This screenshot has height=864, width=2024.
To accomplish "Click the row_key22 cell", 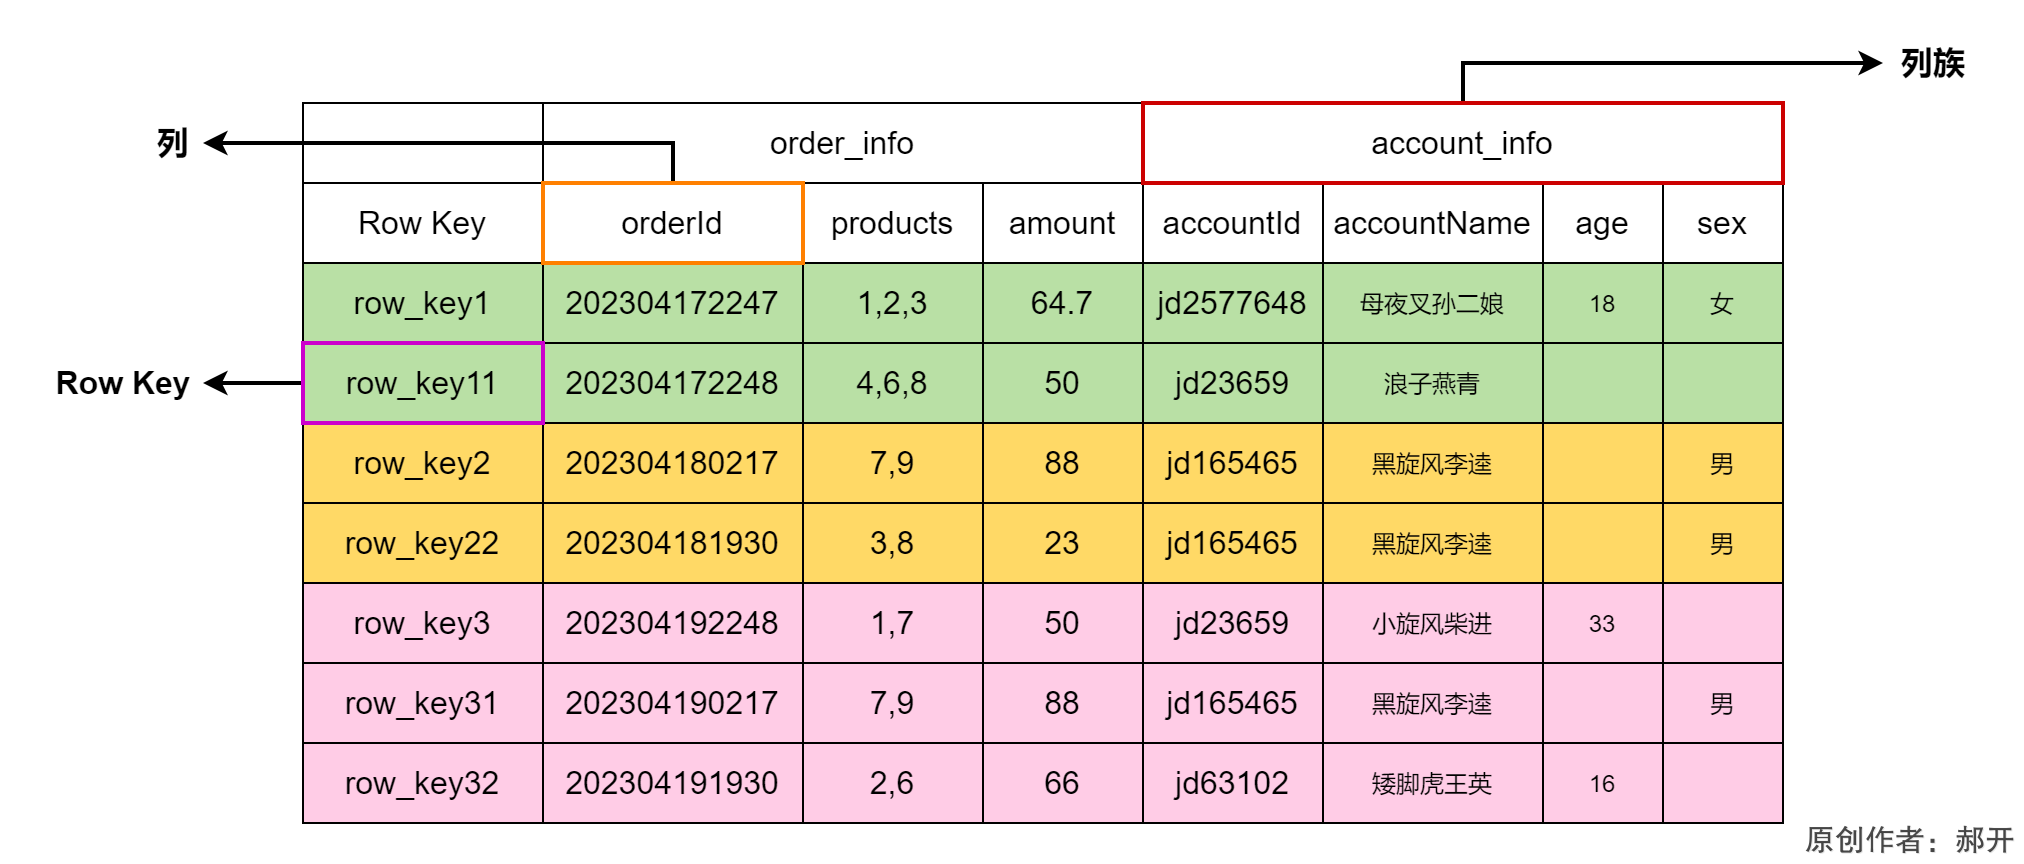I will click(422, 543).
